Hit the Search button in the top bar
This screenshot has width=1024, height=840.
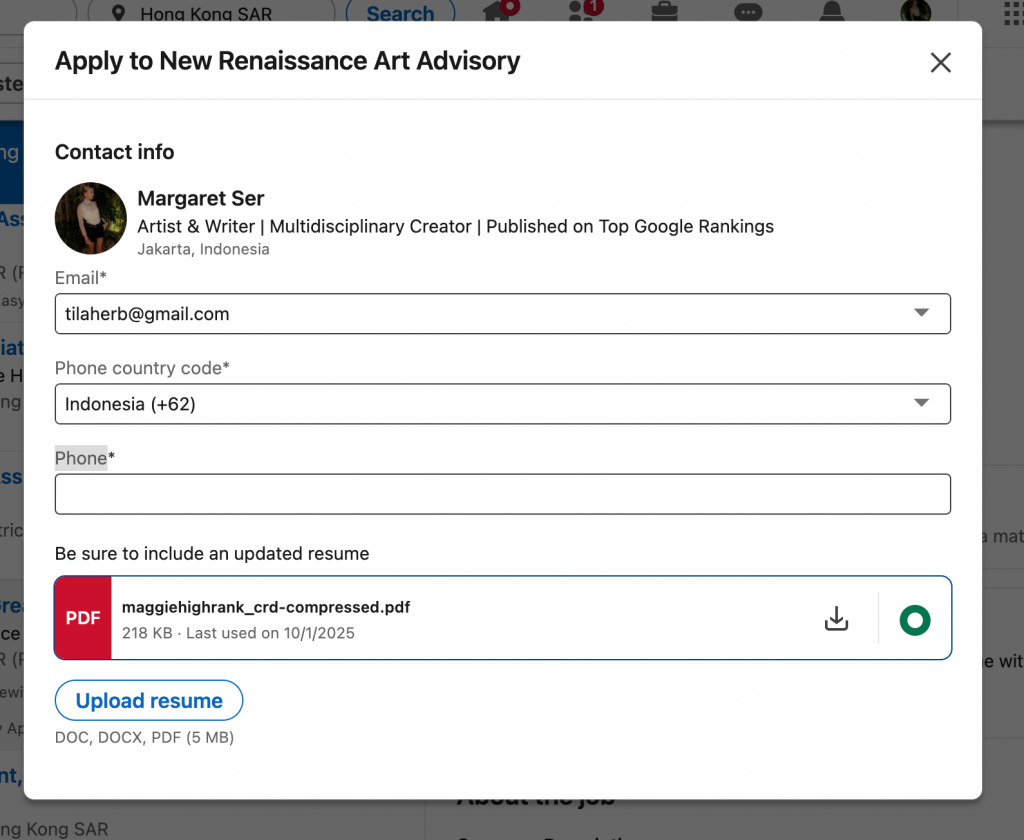tap(400, 13)
